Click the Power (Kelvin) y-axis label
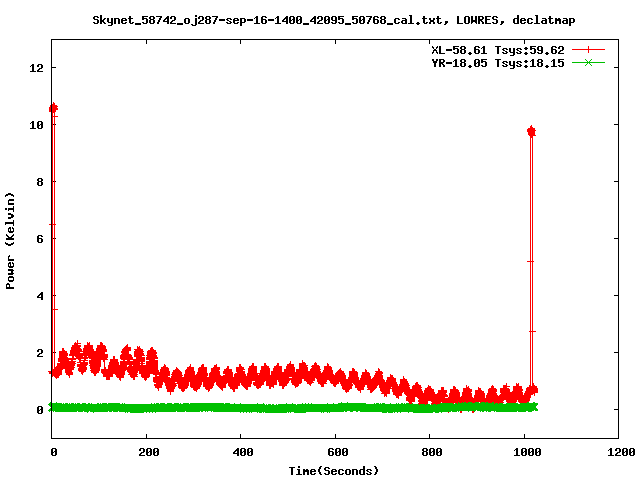The width and height of the screenshot is (640, 480). click(x=10, y=241)
